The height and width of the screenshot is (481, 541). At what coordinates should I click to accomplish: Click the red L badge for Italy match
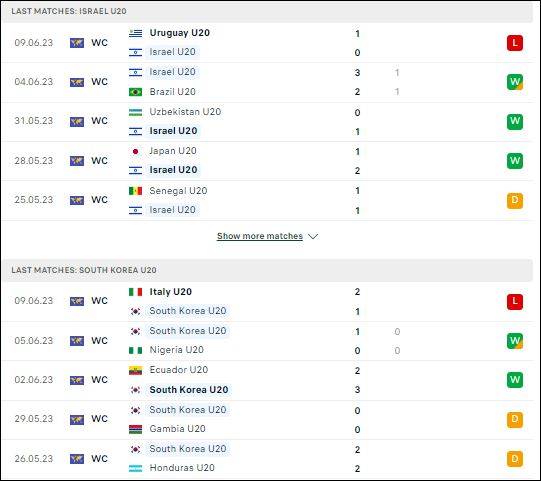click(514, 302)
